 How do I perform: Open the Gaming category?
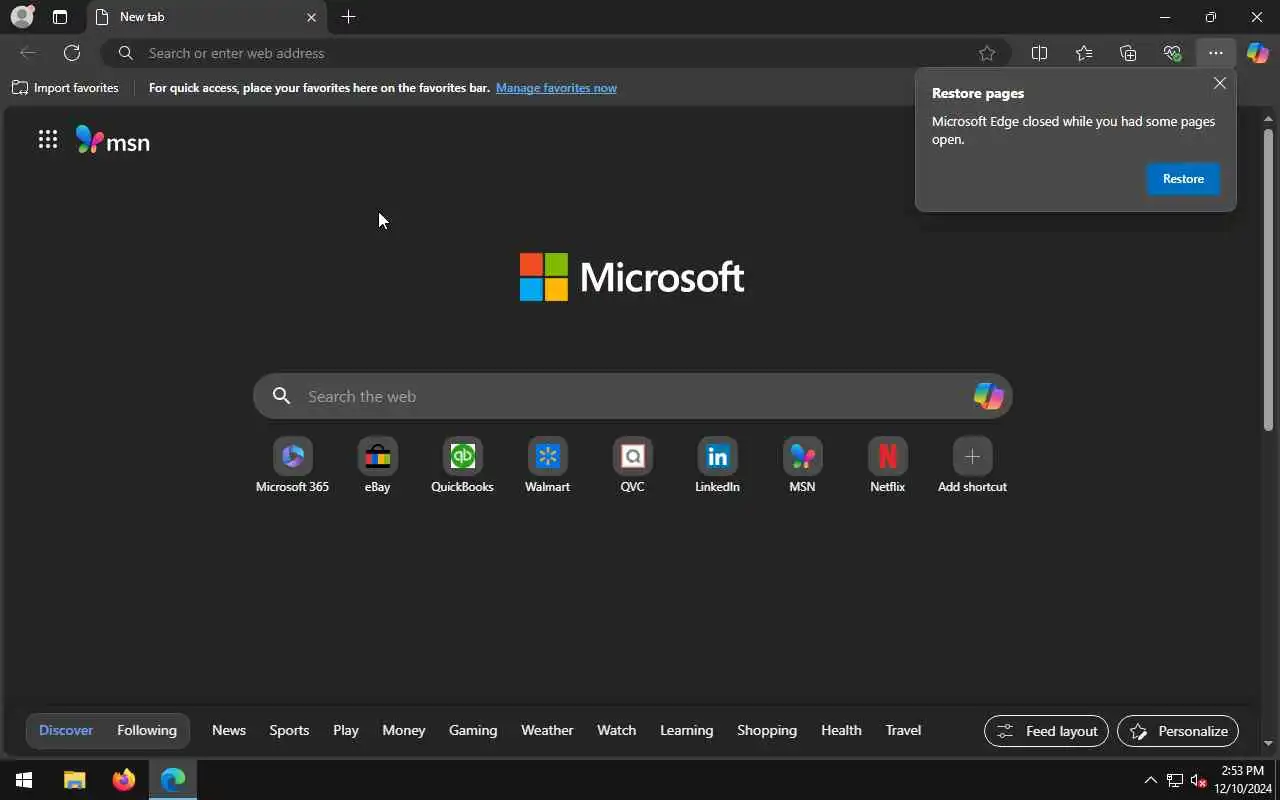(473, 730)
